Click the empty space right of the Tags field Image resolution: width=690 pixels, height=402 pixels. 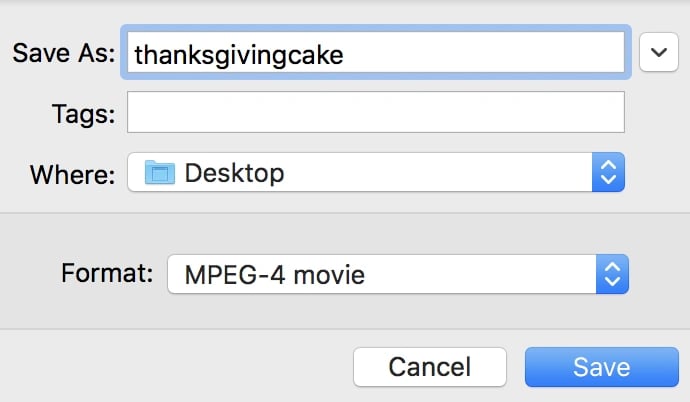(x=657, y=113)
